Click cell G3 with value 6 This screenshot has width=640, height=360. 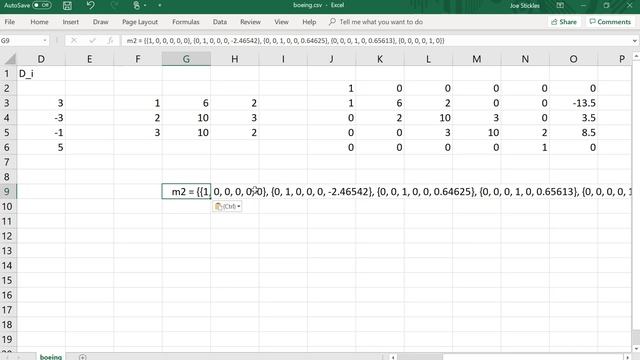point(186,103)
